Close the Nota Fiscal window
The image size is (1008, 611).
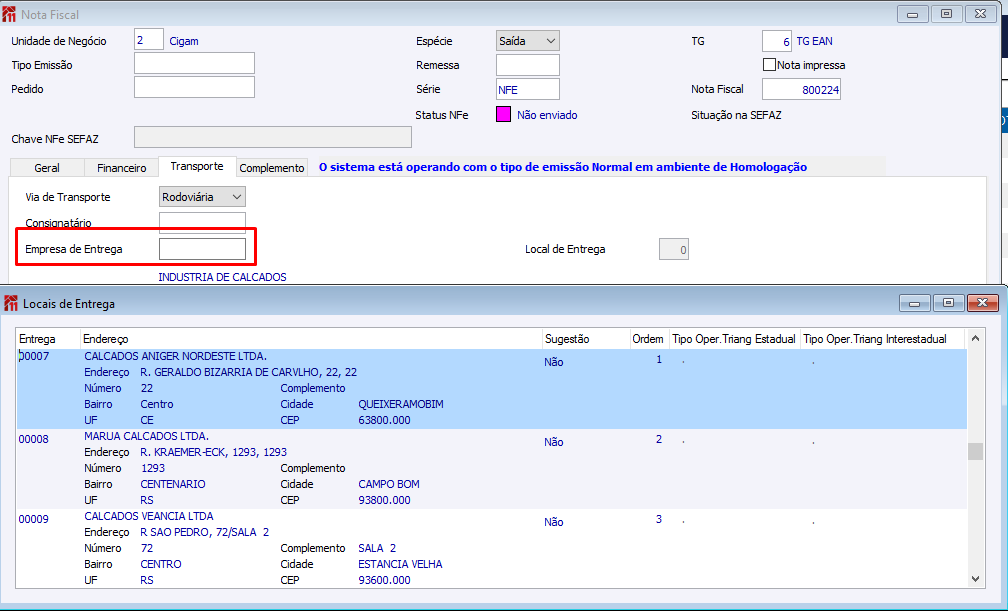click(x=980, y=14)
